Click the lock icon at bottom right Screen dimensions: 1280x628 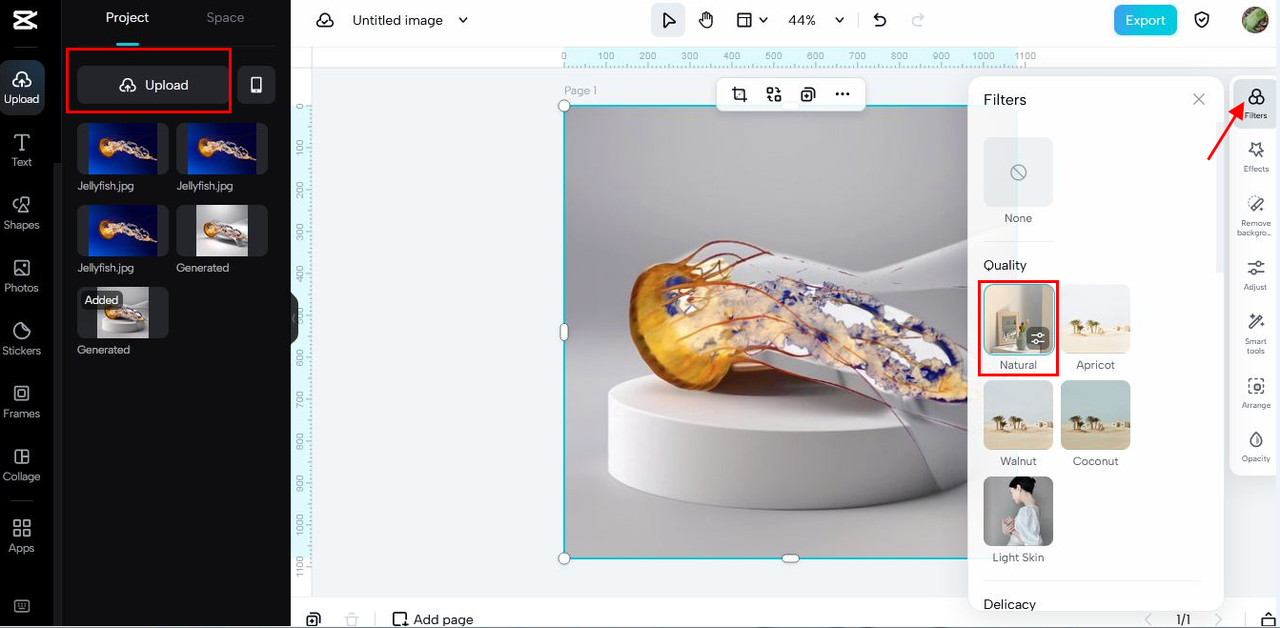(x=1268, y=619)
